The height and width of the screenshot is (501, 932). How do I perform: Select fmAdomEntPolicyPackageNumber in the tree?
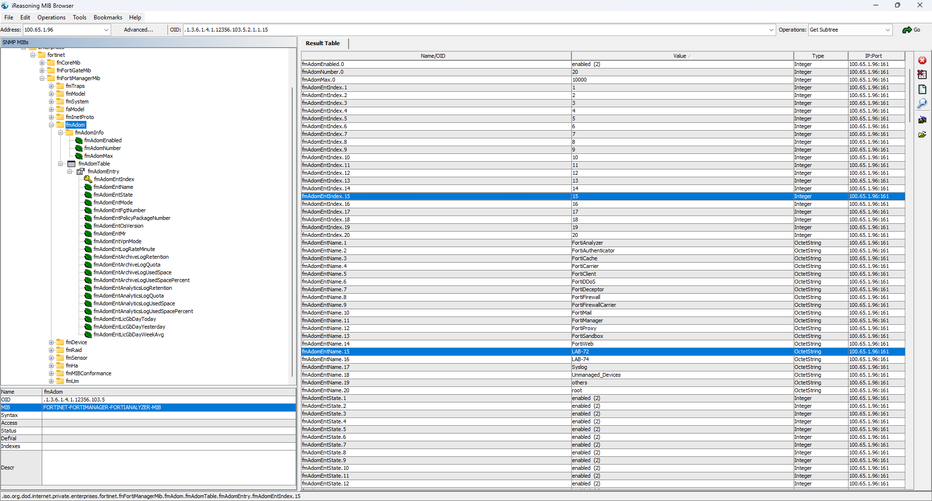[131, 218]
